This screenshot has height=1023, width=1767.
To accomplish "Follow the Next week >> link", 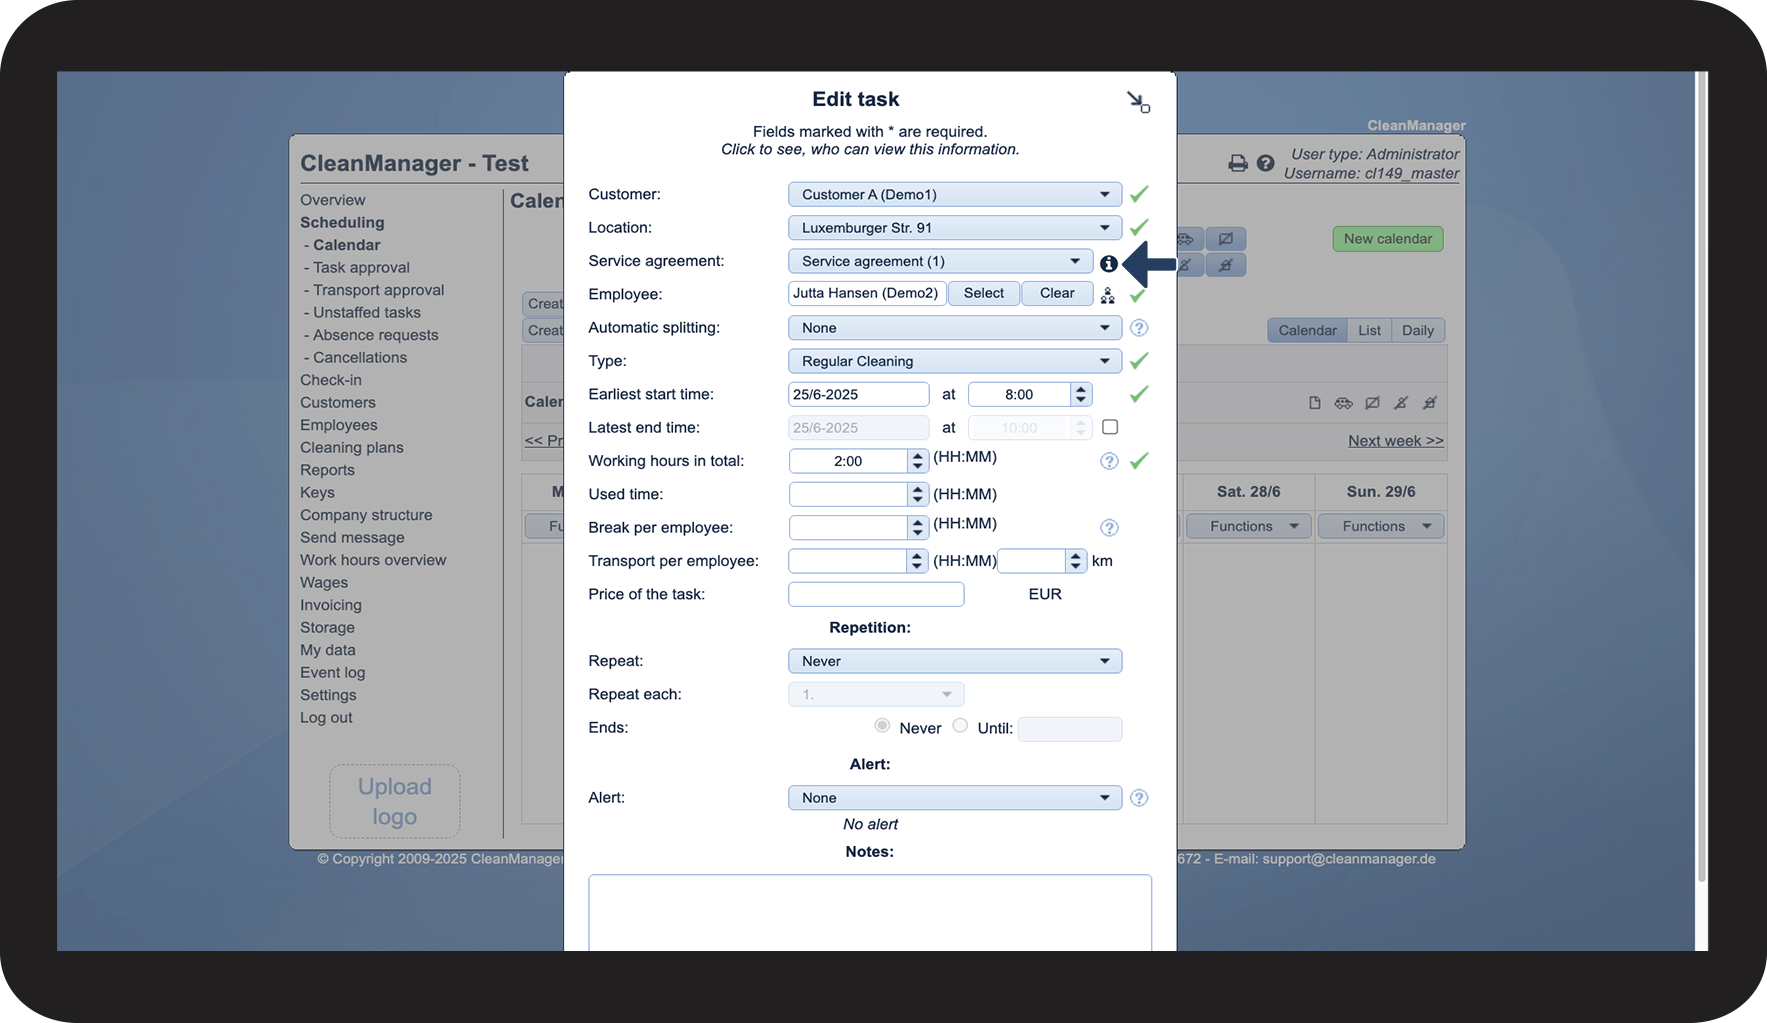I will (x=1396, y=441).
